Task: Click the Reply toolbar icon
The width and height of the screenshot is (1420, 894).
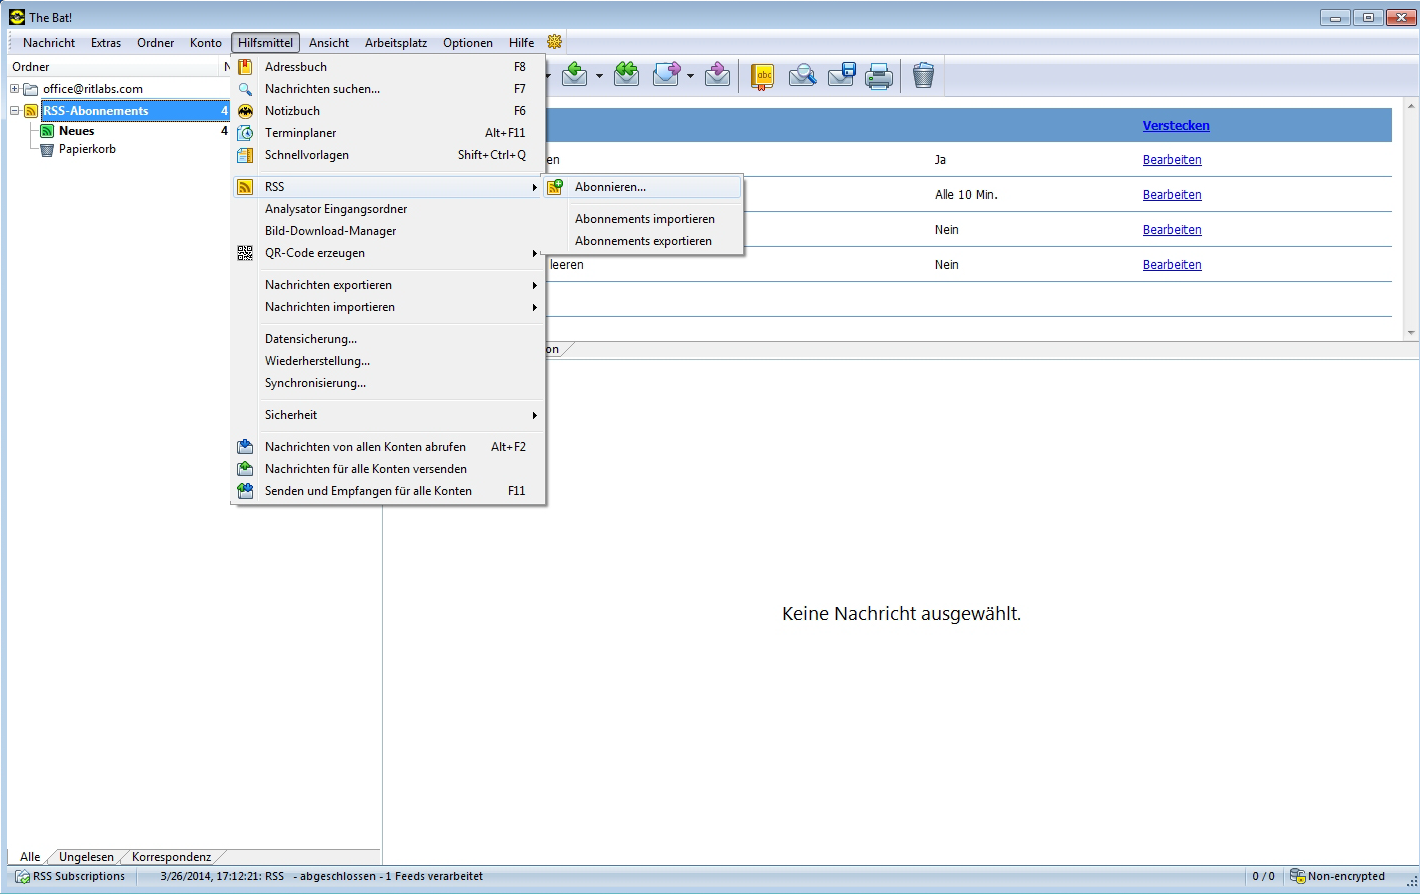Action: click(x=575, y=75)
